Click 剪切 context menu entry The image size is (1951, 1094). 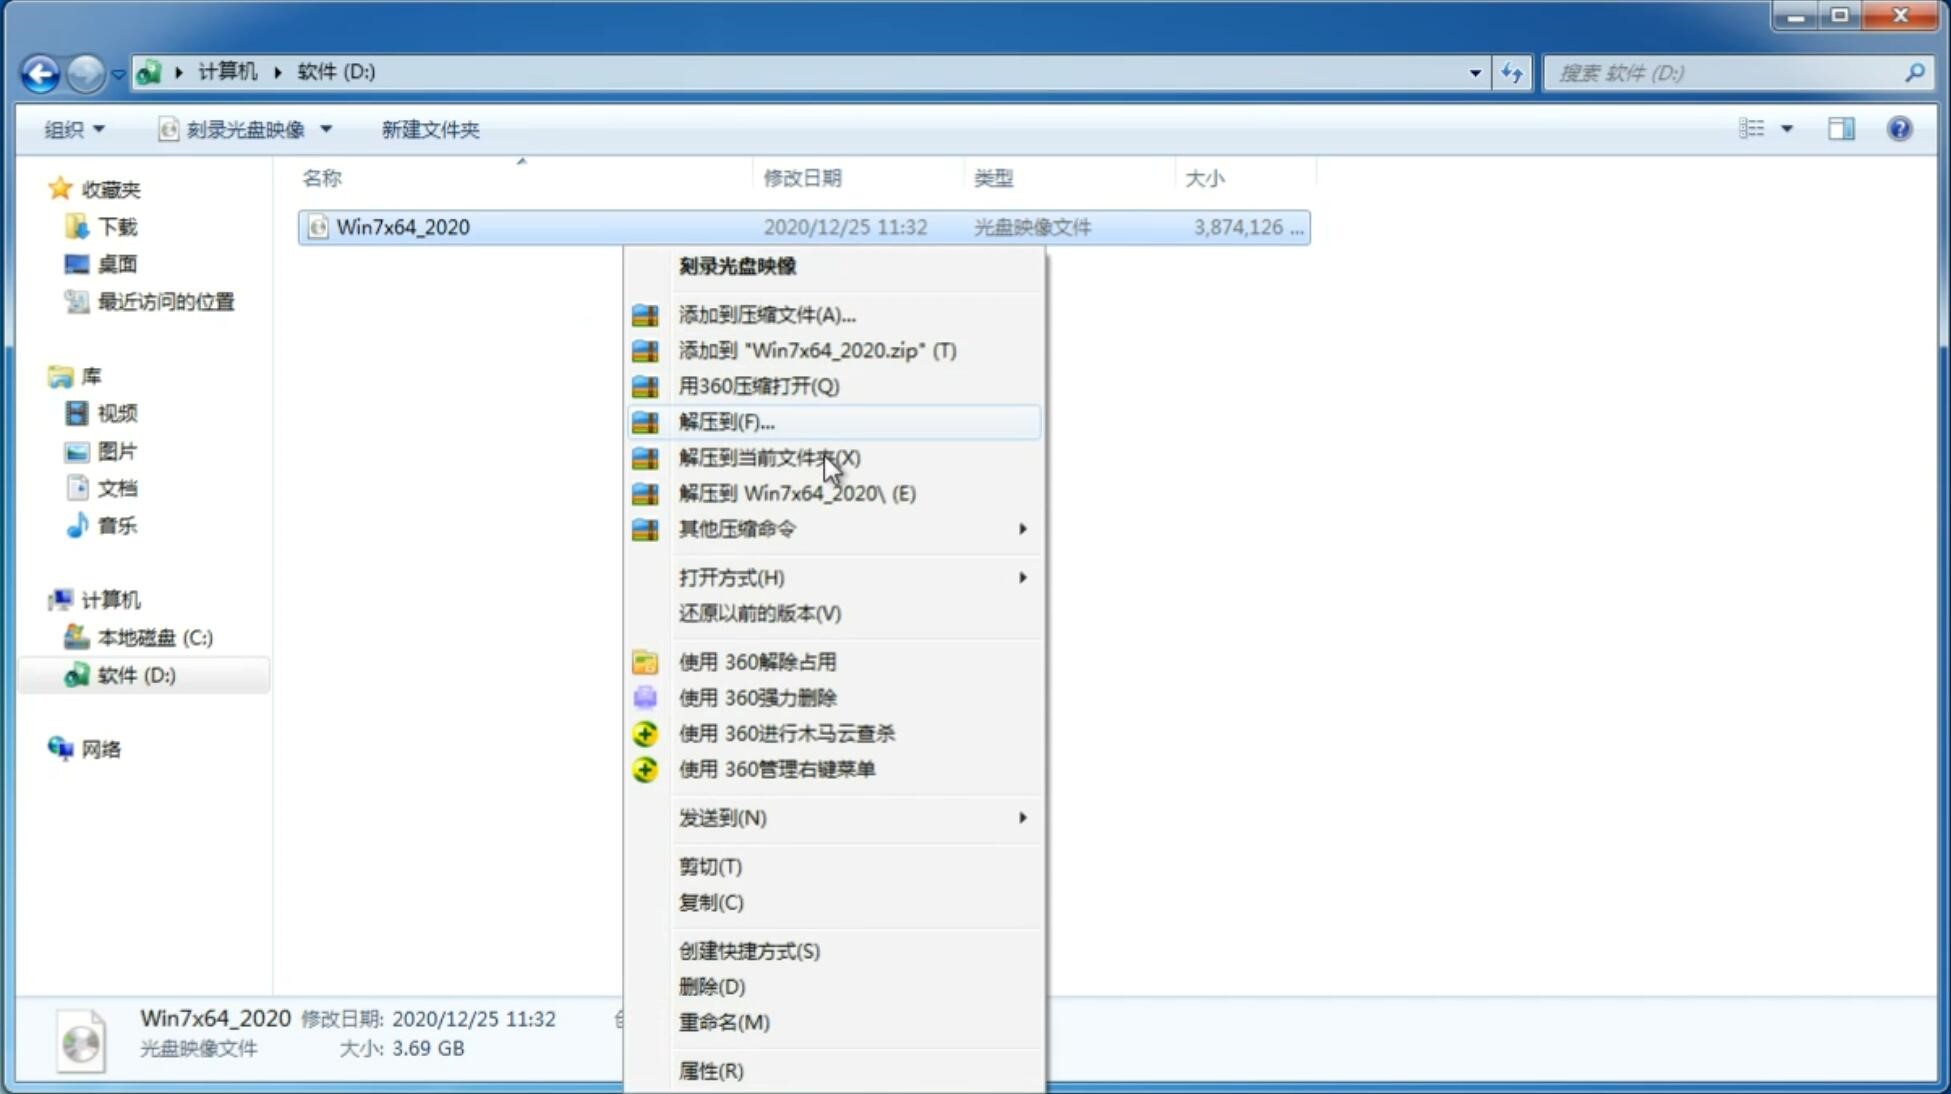click(x=709, y=865)
